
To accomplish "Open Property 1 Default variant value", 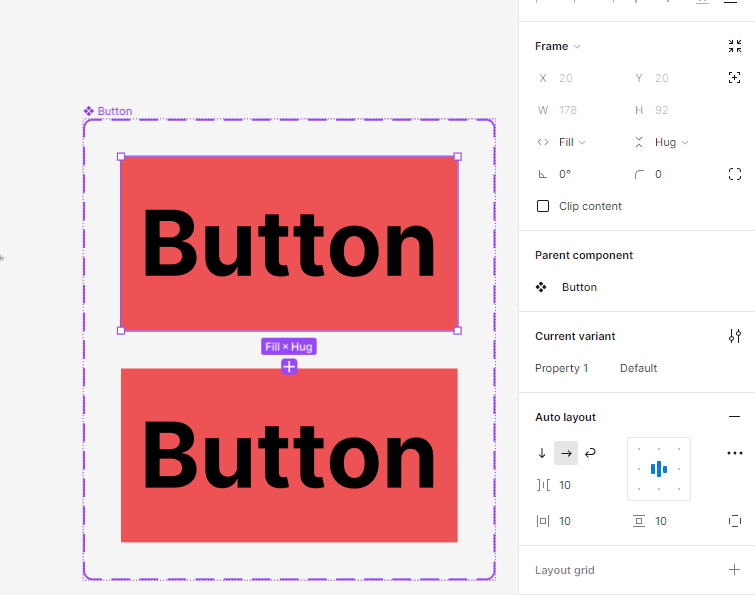I will point(638,368).
